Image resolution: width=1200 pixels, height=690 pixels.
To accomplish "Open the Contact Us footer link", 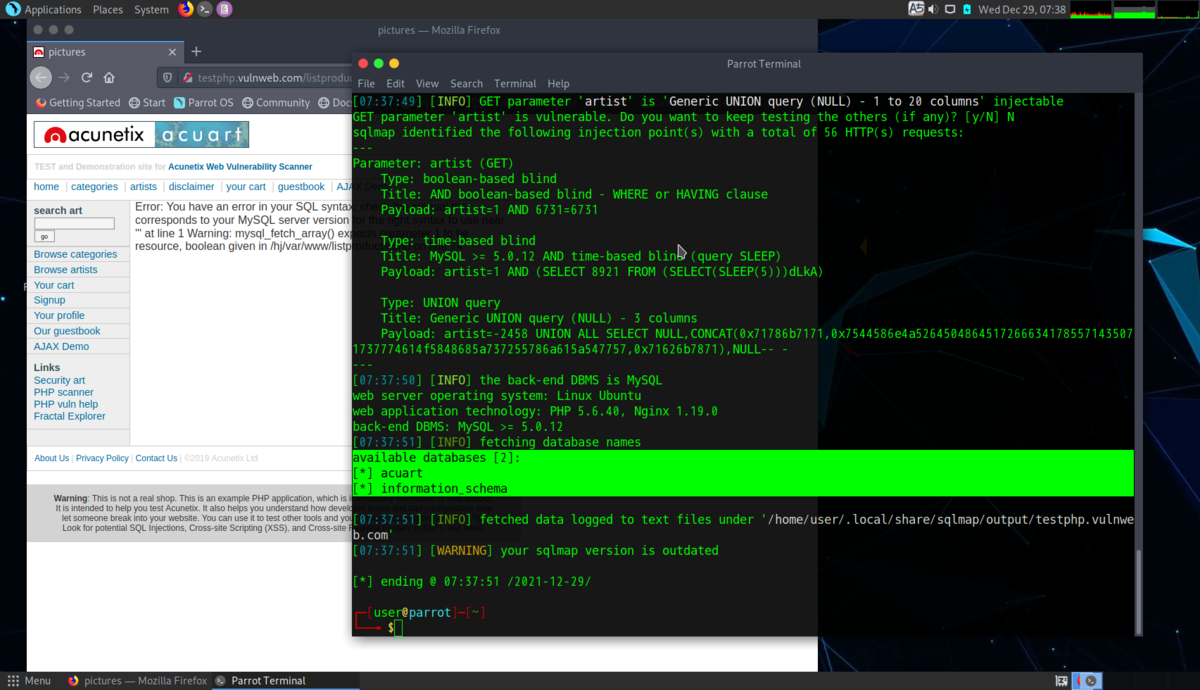I will coord(156,459).
